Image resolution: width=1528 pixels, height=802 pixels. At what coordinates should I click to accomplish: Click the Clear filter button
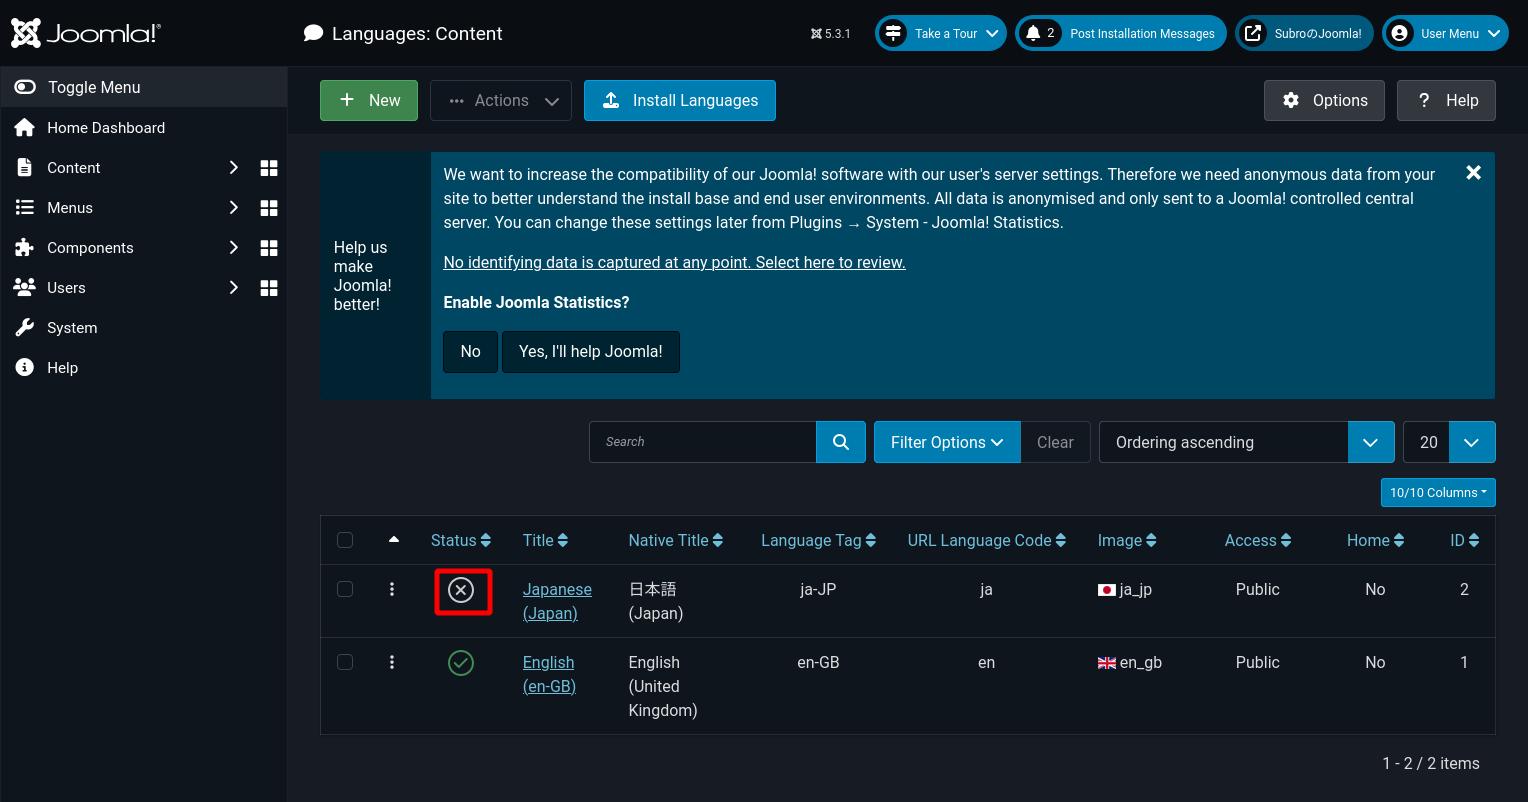[x=1055, y=442]
